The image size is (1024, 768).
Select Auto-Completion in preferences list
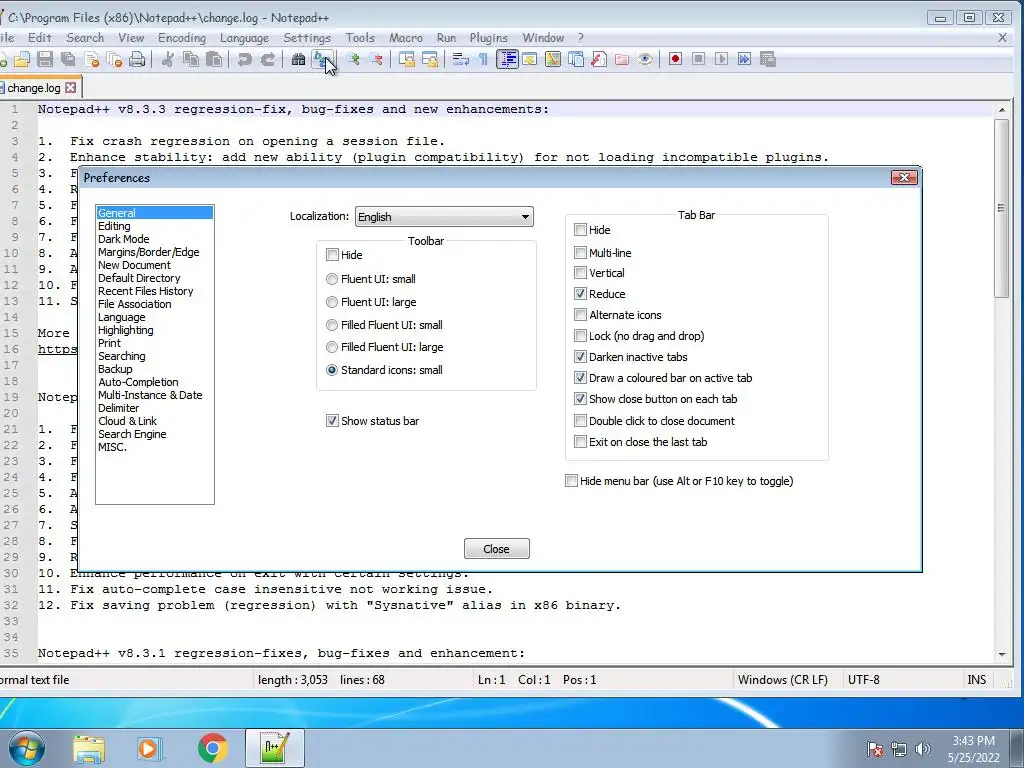(138, 382)
